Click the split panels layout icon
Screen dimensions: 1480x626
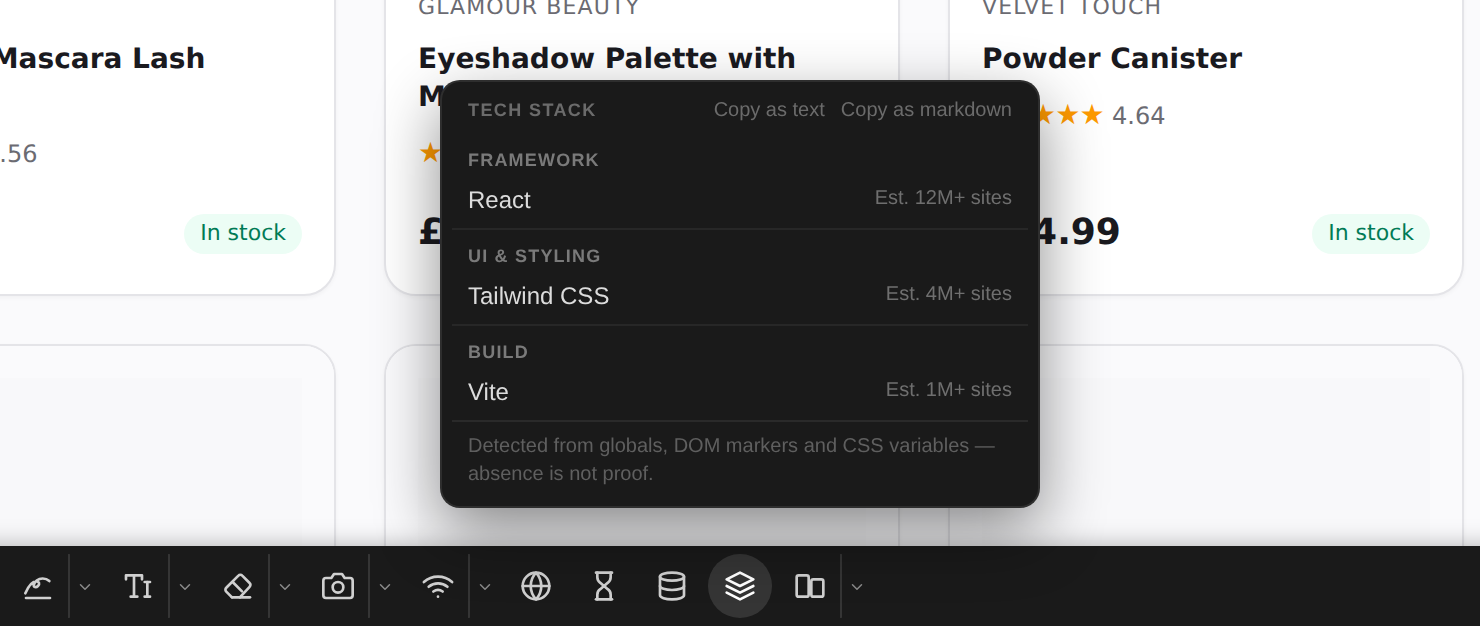(810, 586)
